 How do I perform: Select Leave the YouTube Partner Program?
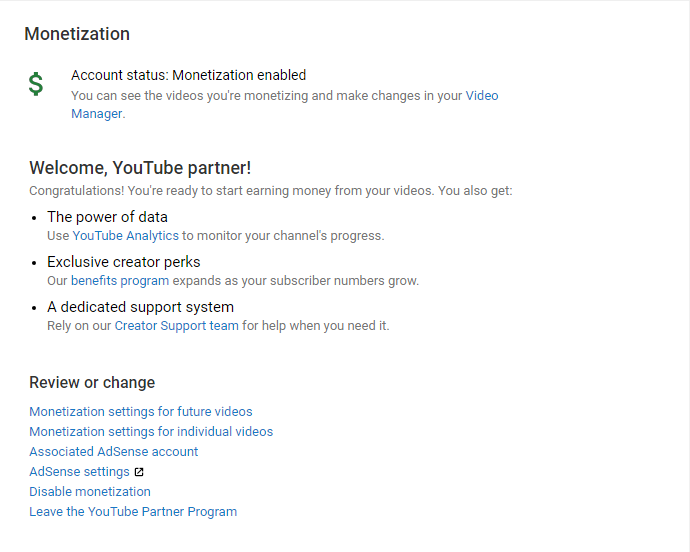(x=133, y=512)
